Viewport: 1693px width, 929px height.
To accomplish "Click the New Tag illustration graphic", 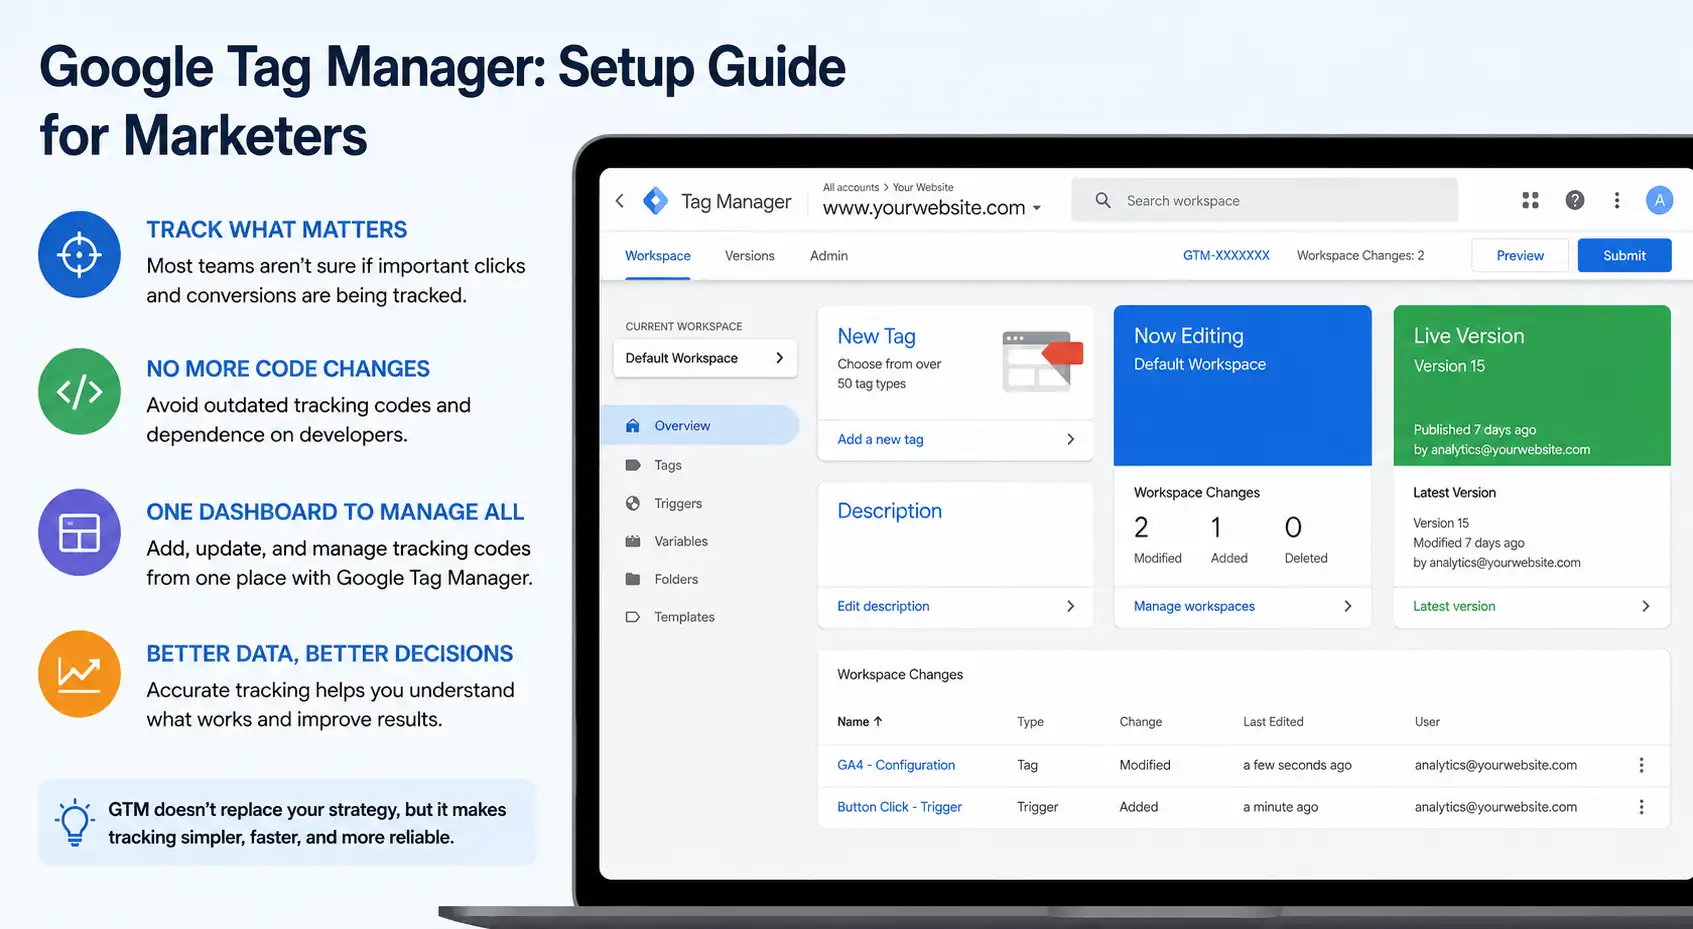I will (1043, 361).
